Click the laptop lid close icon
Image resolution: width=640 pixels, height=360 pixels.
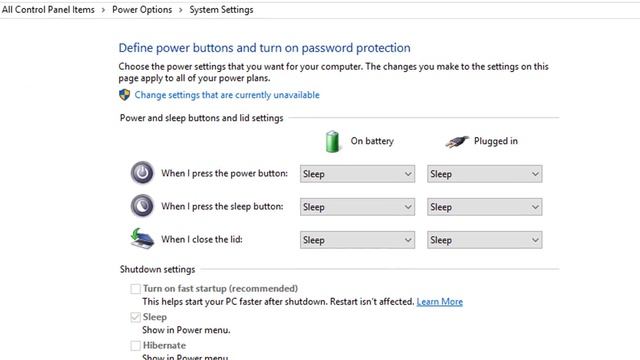pyautogui.click(x=142, y=238)
